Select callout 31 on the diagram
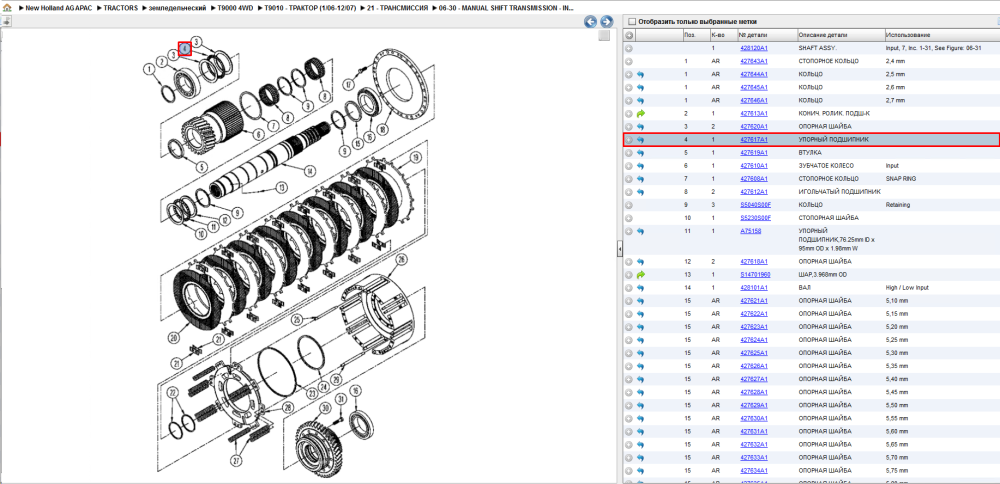 [x=341, y=399]
